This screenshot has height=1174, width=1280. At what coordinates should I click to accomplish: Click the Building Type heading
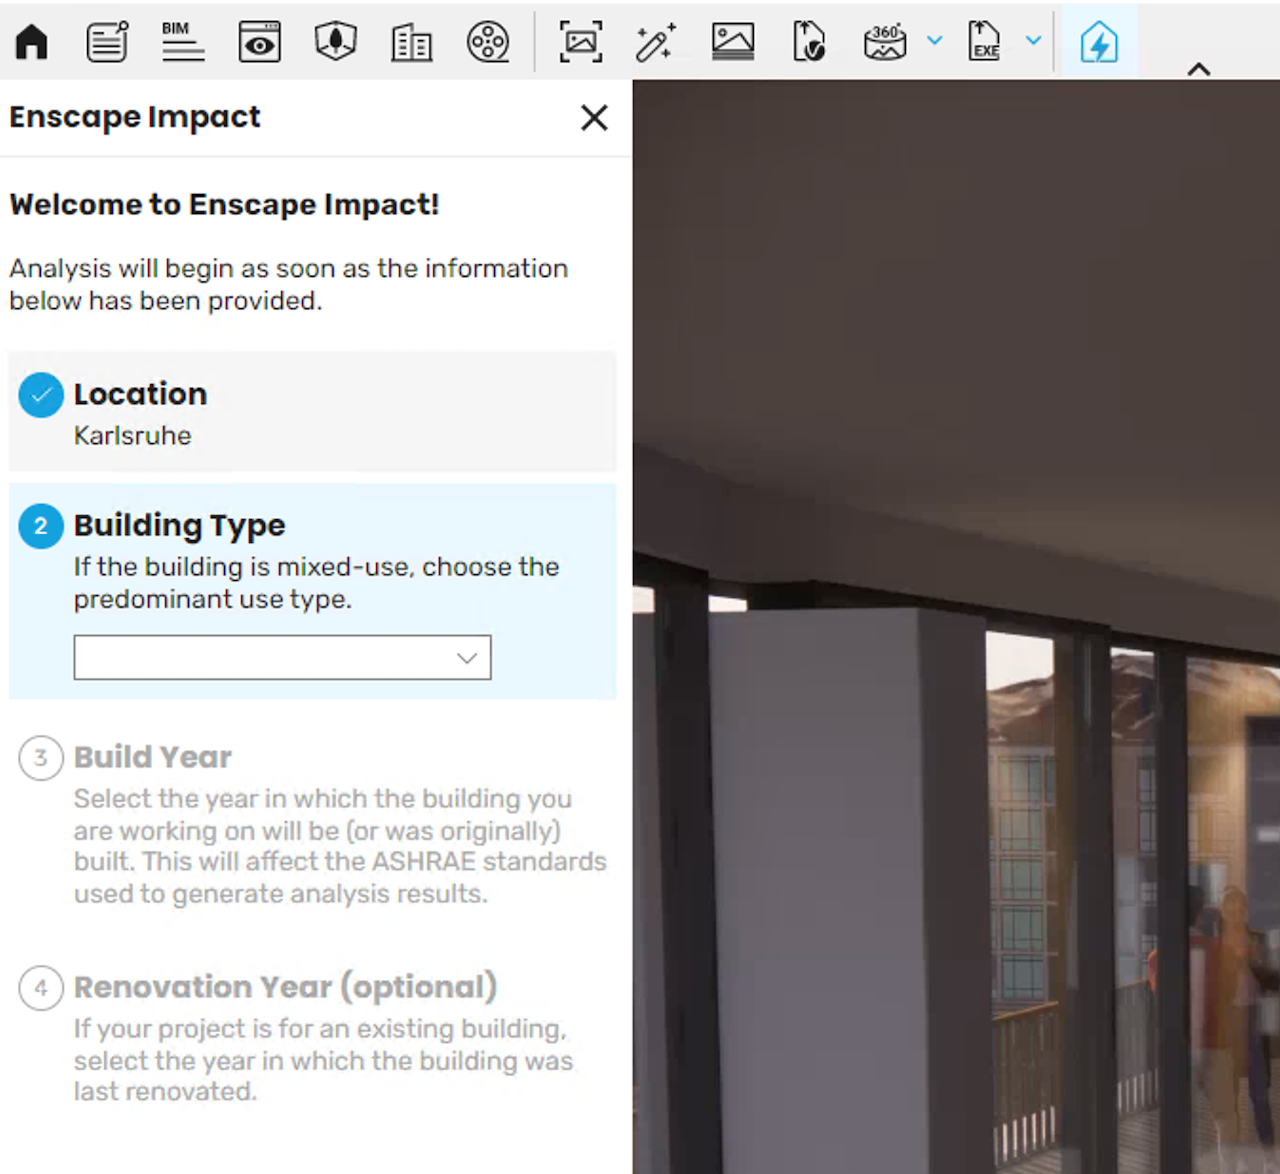(179, 526)
